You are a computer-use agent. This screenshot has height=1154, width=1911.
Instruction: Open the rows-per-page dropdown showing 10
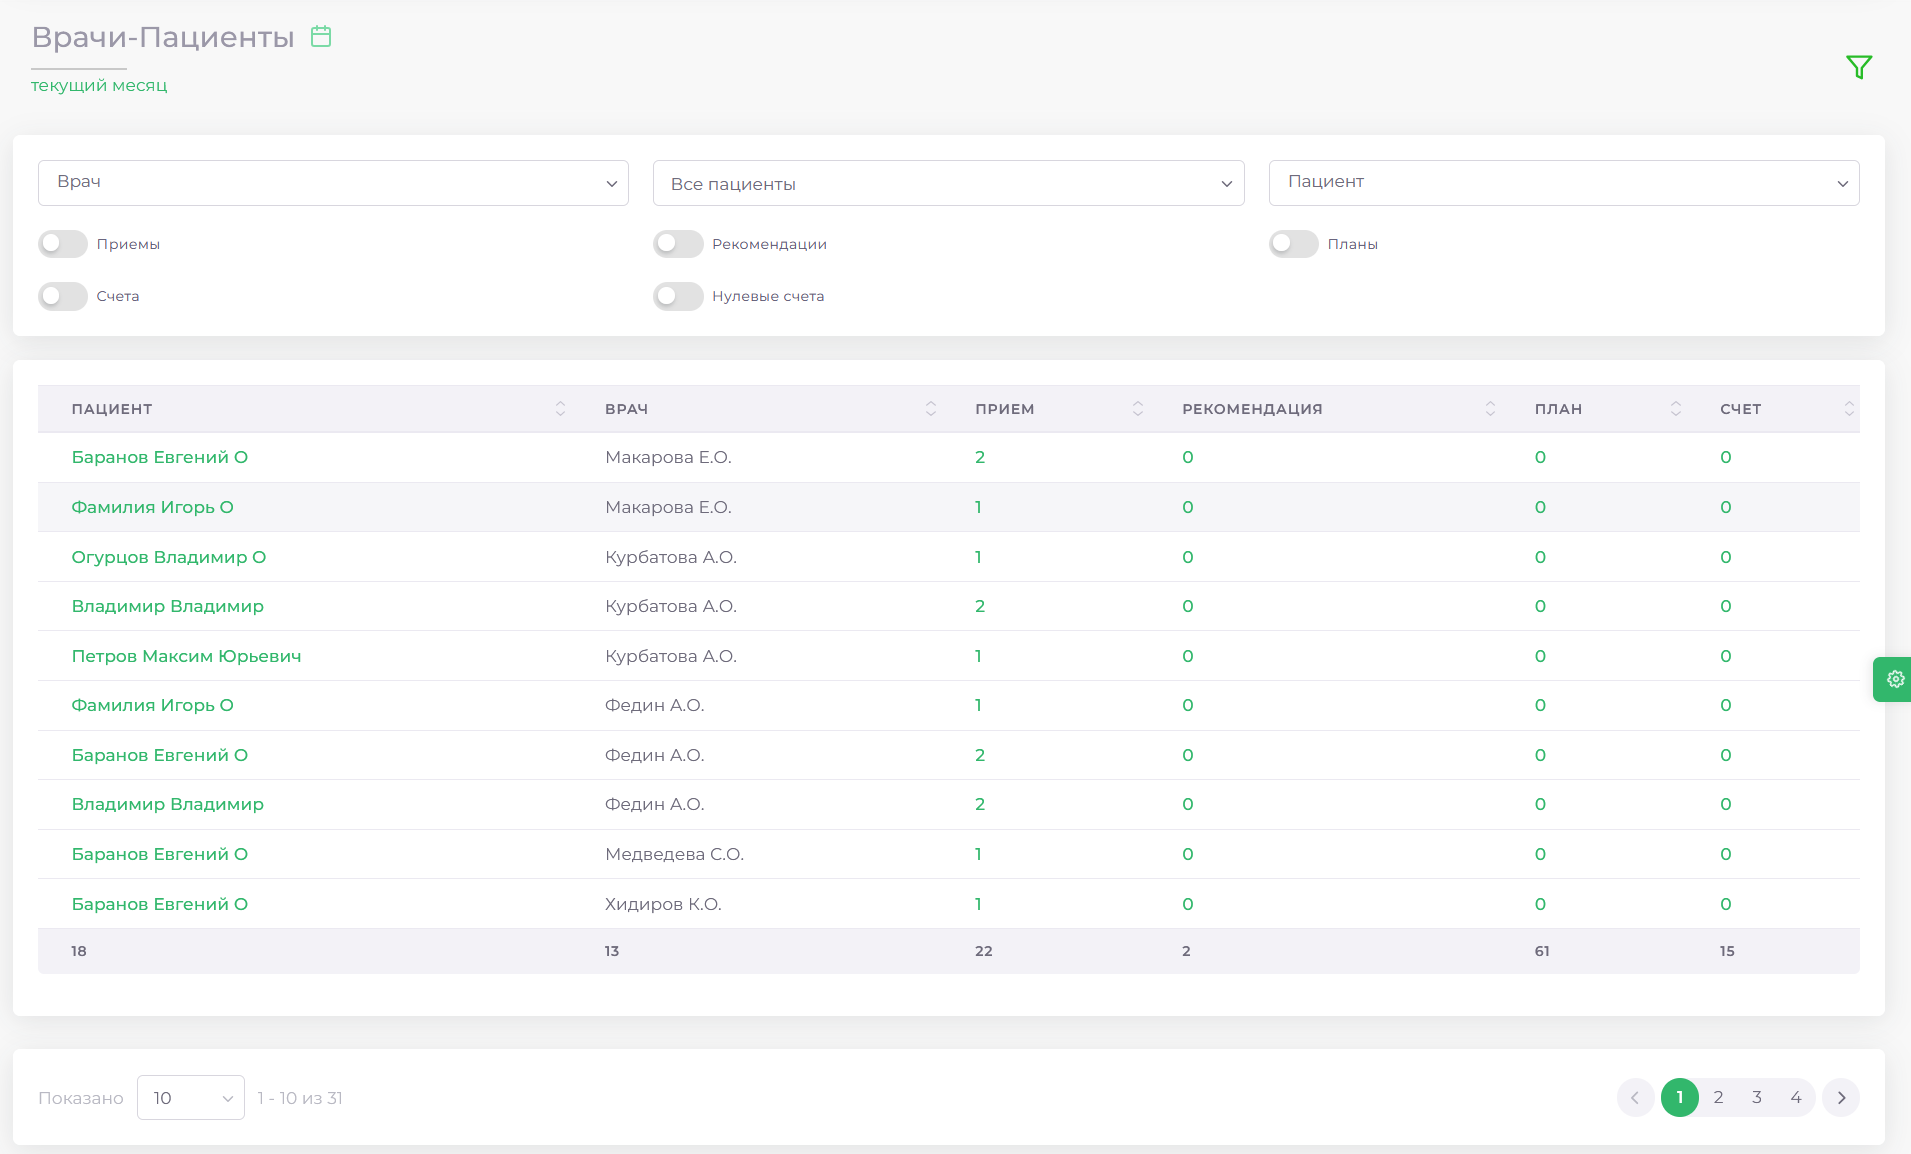191,1098
